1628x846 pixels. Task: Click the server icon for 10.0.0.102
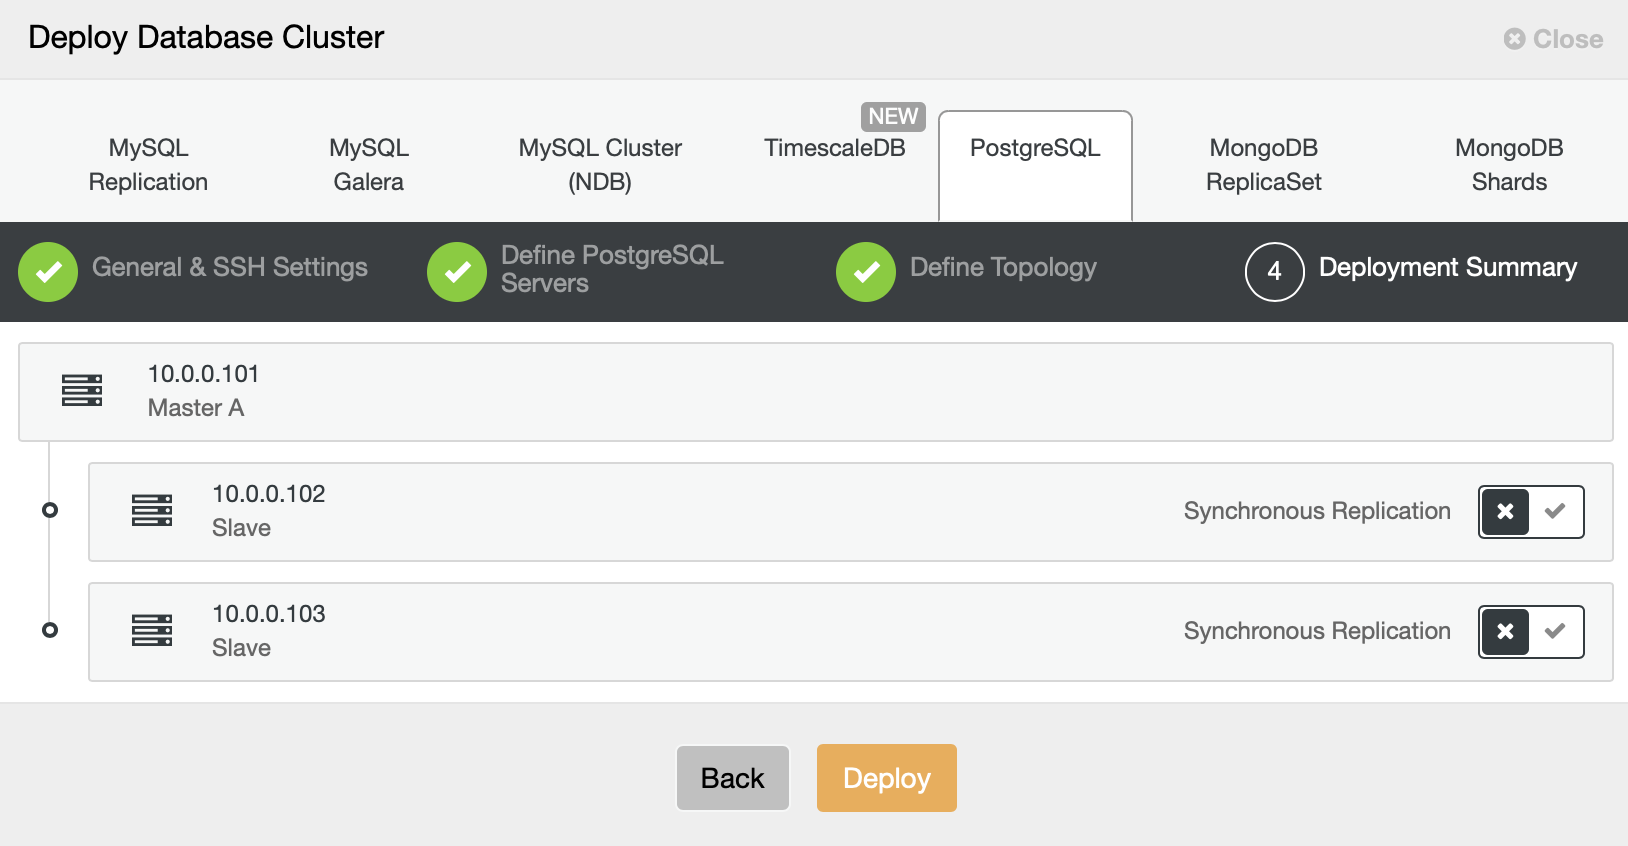click(152, 511)
